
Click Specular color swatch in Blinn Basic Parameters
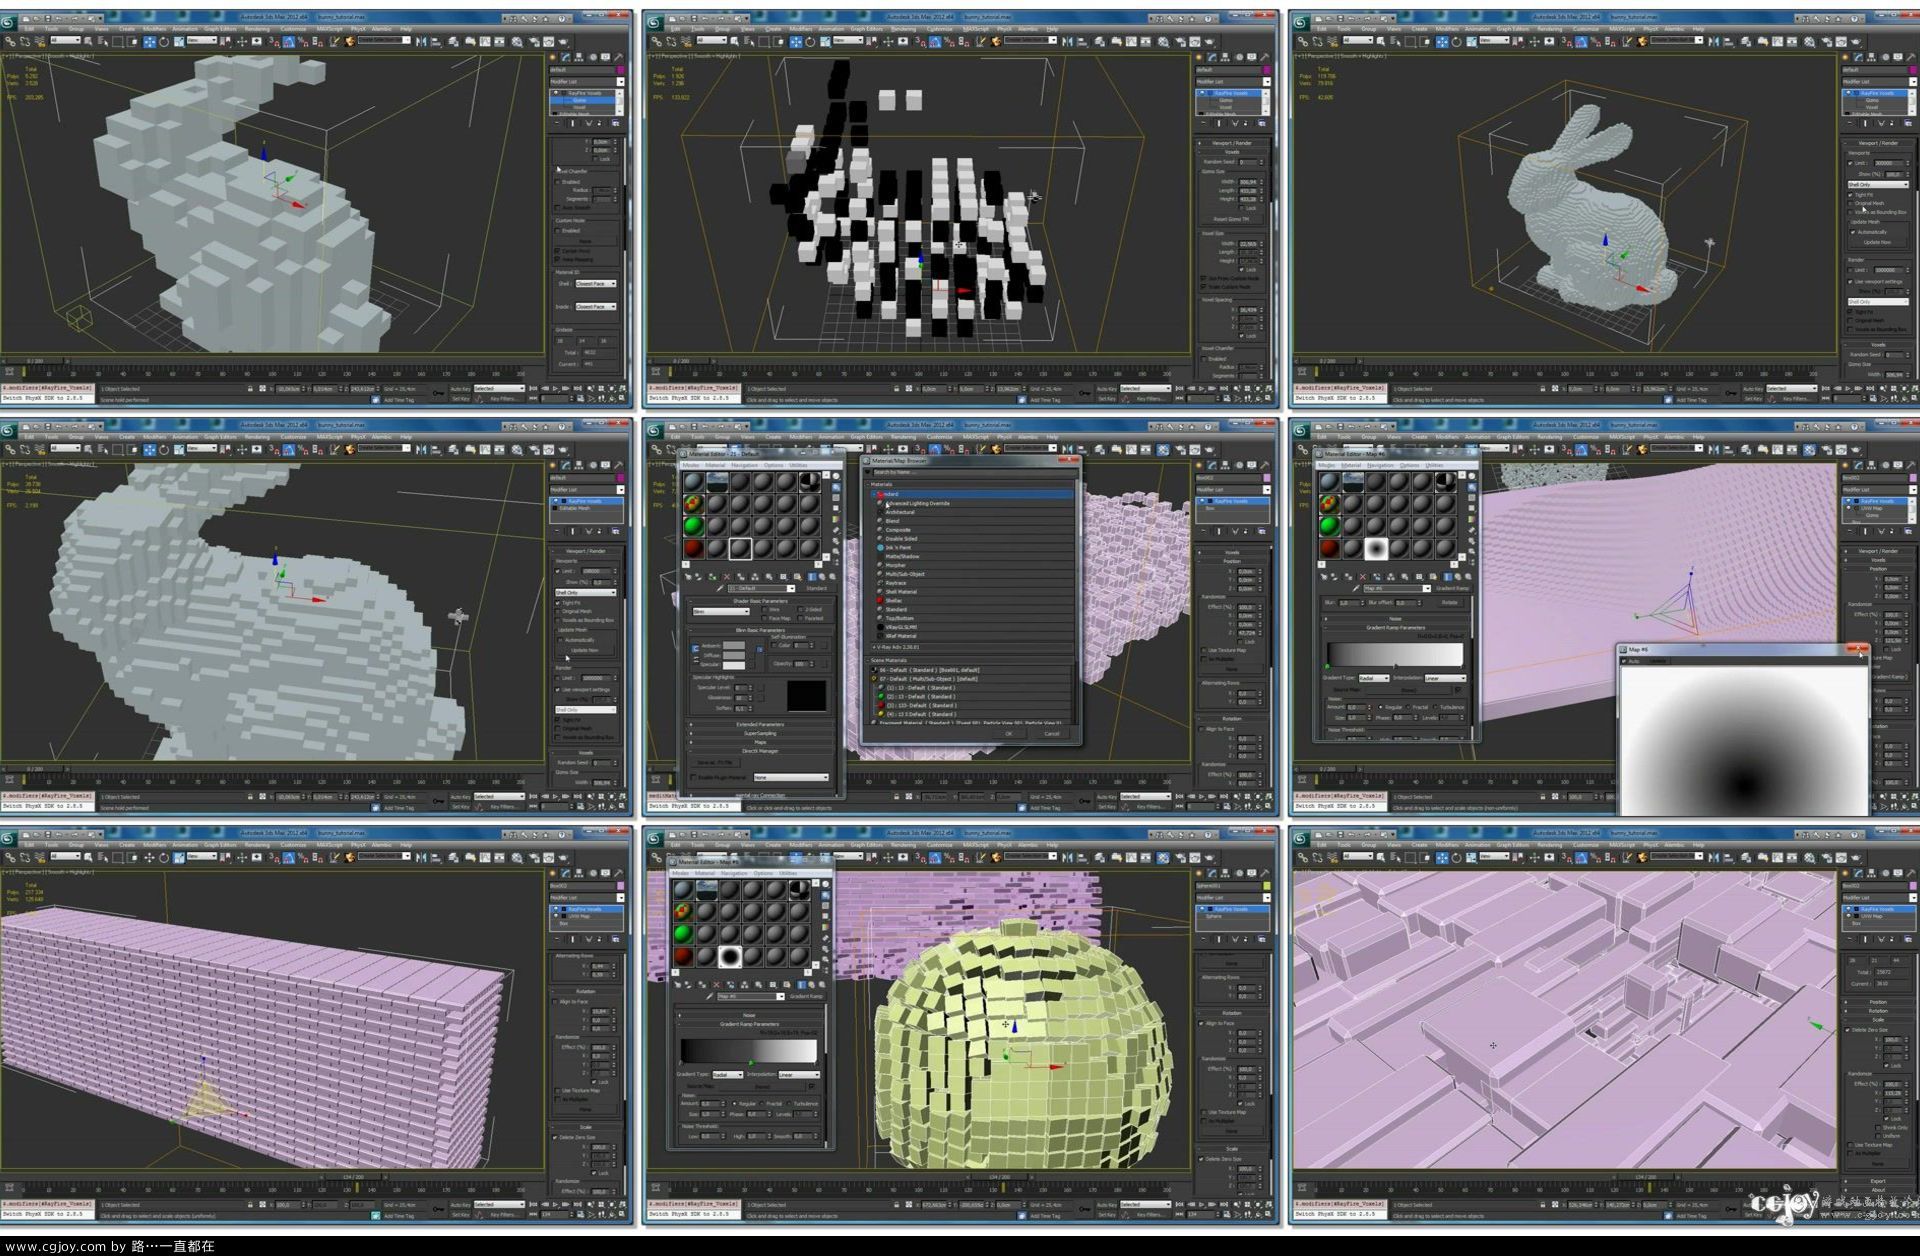[734, 665]
